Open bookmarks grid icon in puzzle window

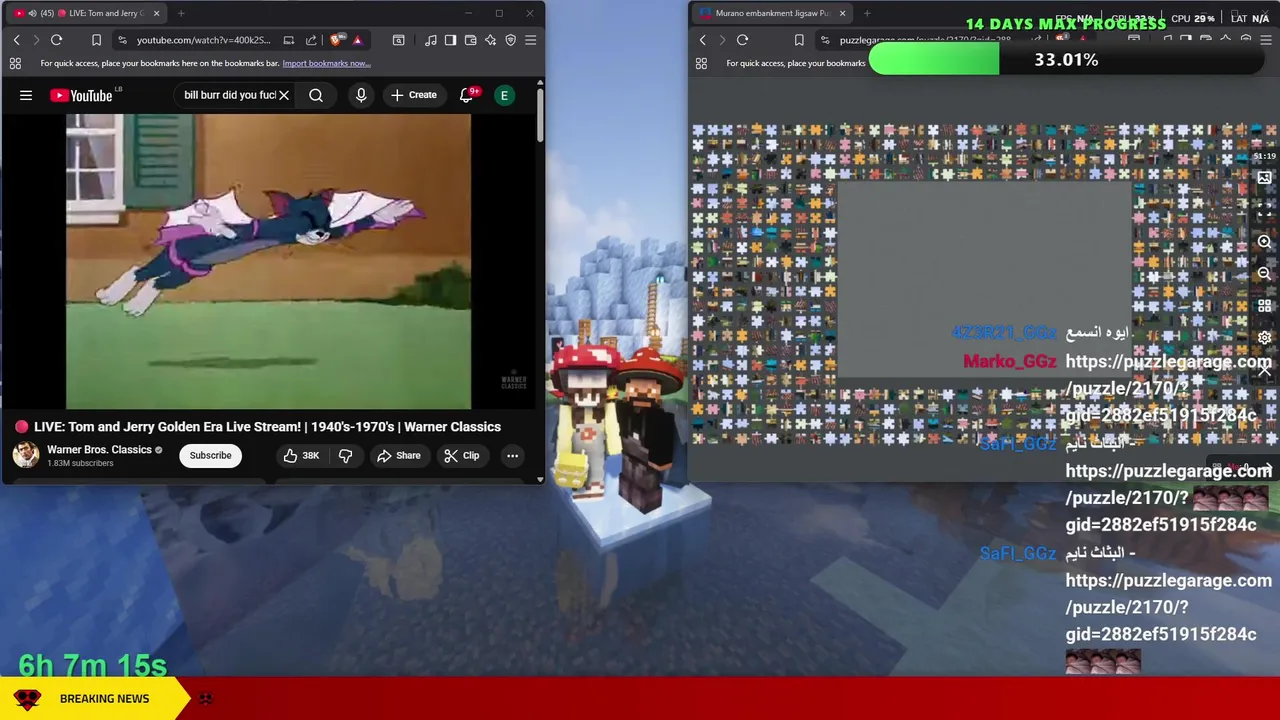[701, 63]
